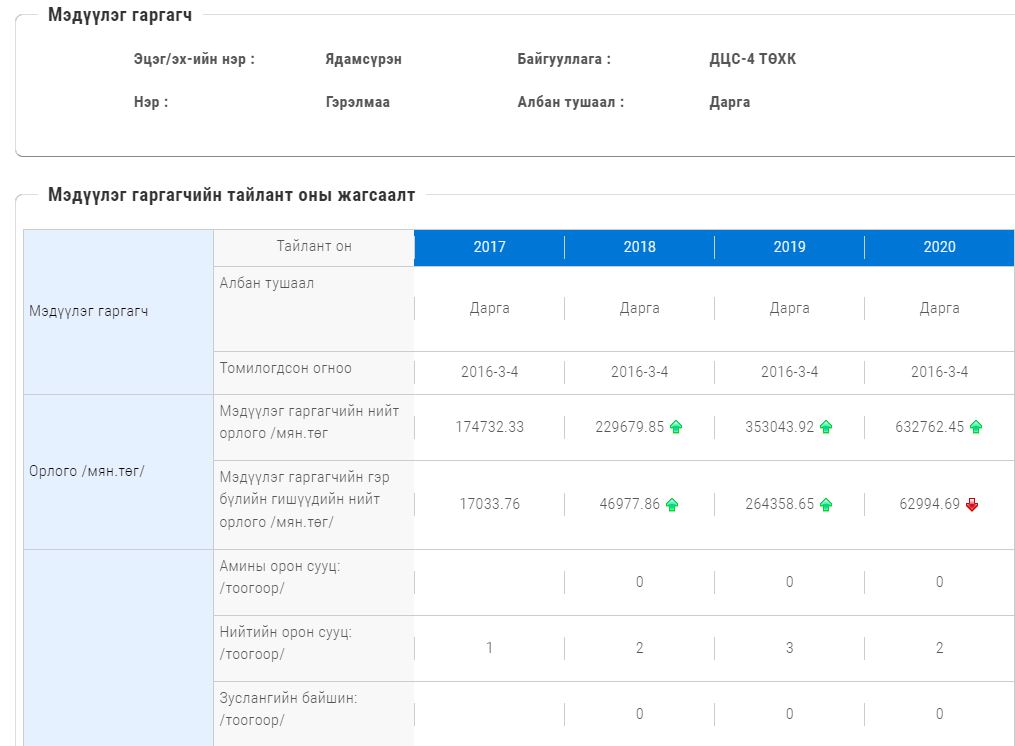1015x746 pixels.
Task: Open the 2019 report year column
Action: (x=790, y=247)
